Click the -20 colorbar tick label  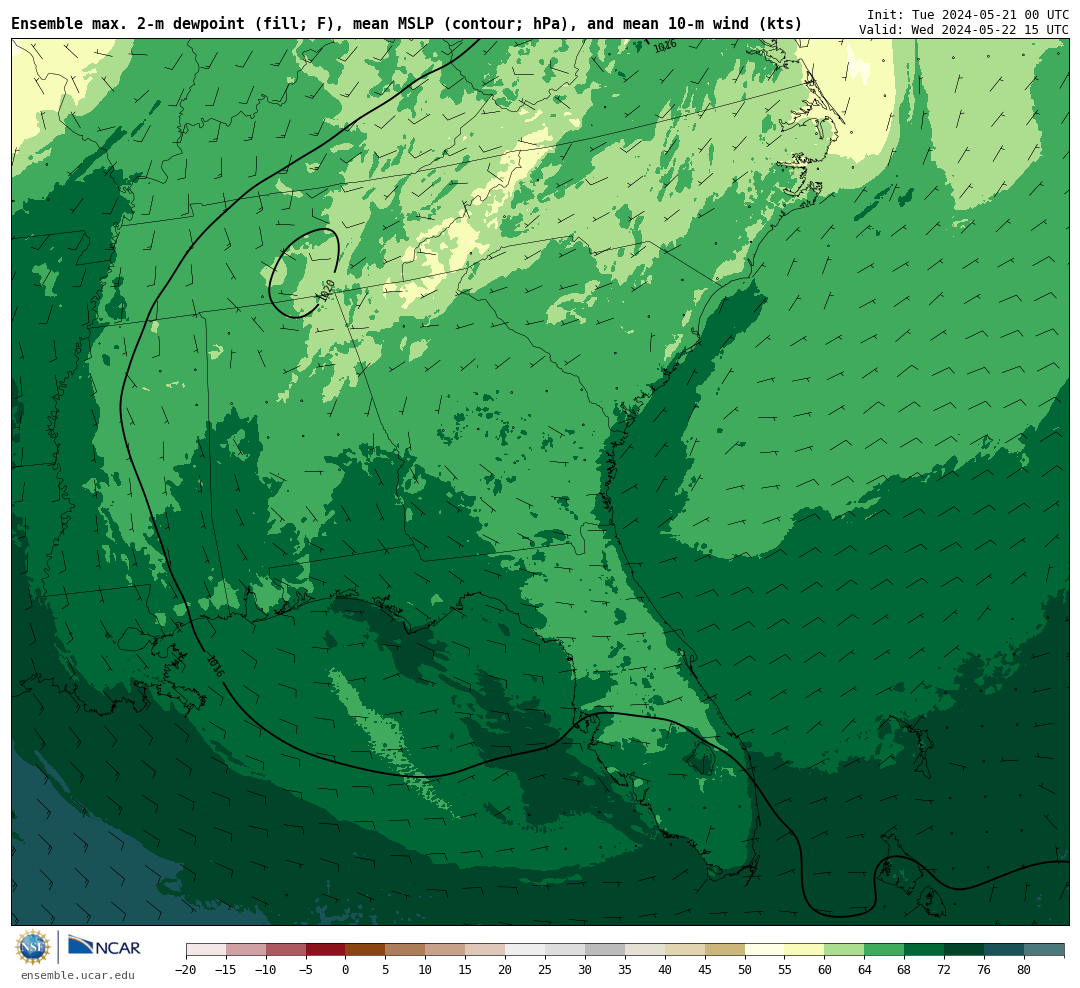click(x=186, y=970)
